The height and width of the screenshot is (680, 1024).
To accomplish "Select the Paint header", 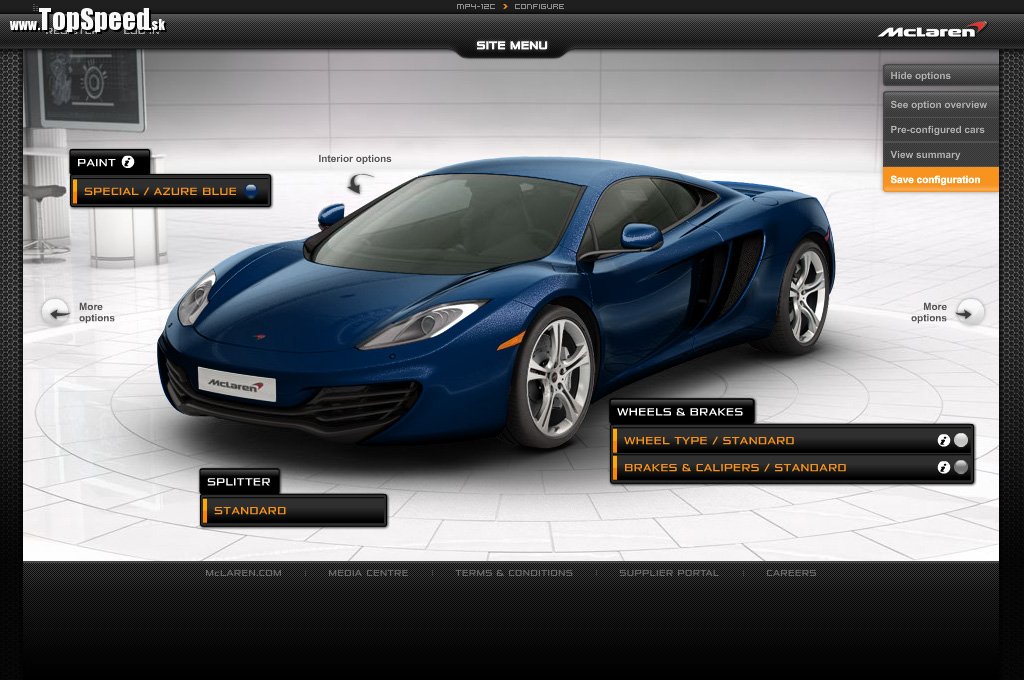I will 110,162.
